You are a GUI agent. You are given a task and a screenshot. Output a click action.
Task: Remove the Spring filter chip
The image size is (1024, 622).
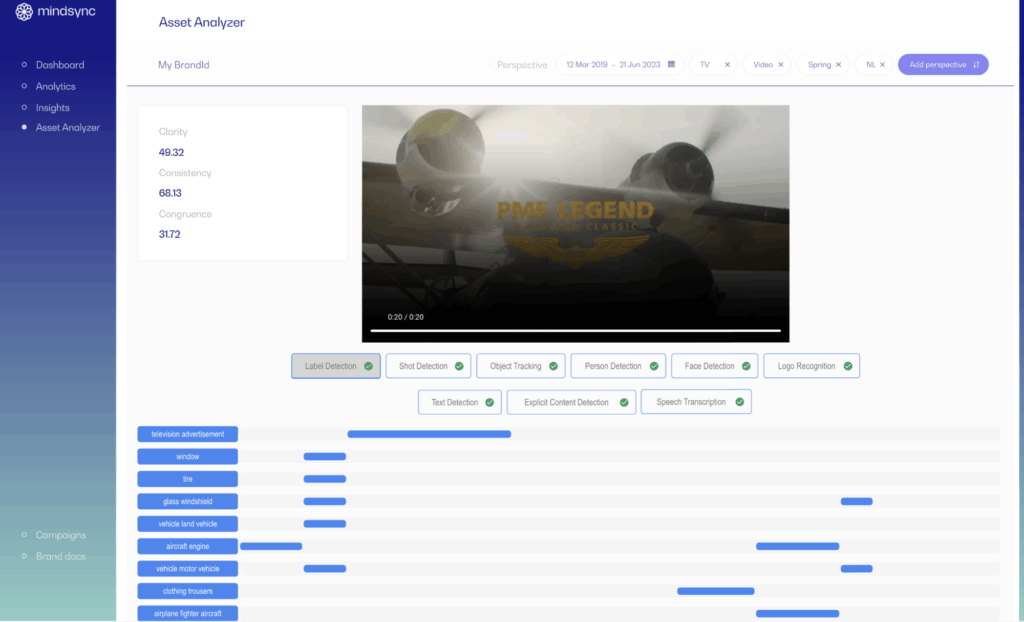coord(838,65)
